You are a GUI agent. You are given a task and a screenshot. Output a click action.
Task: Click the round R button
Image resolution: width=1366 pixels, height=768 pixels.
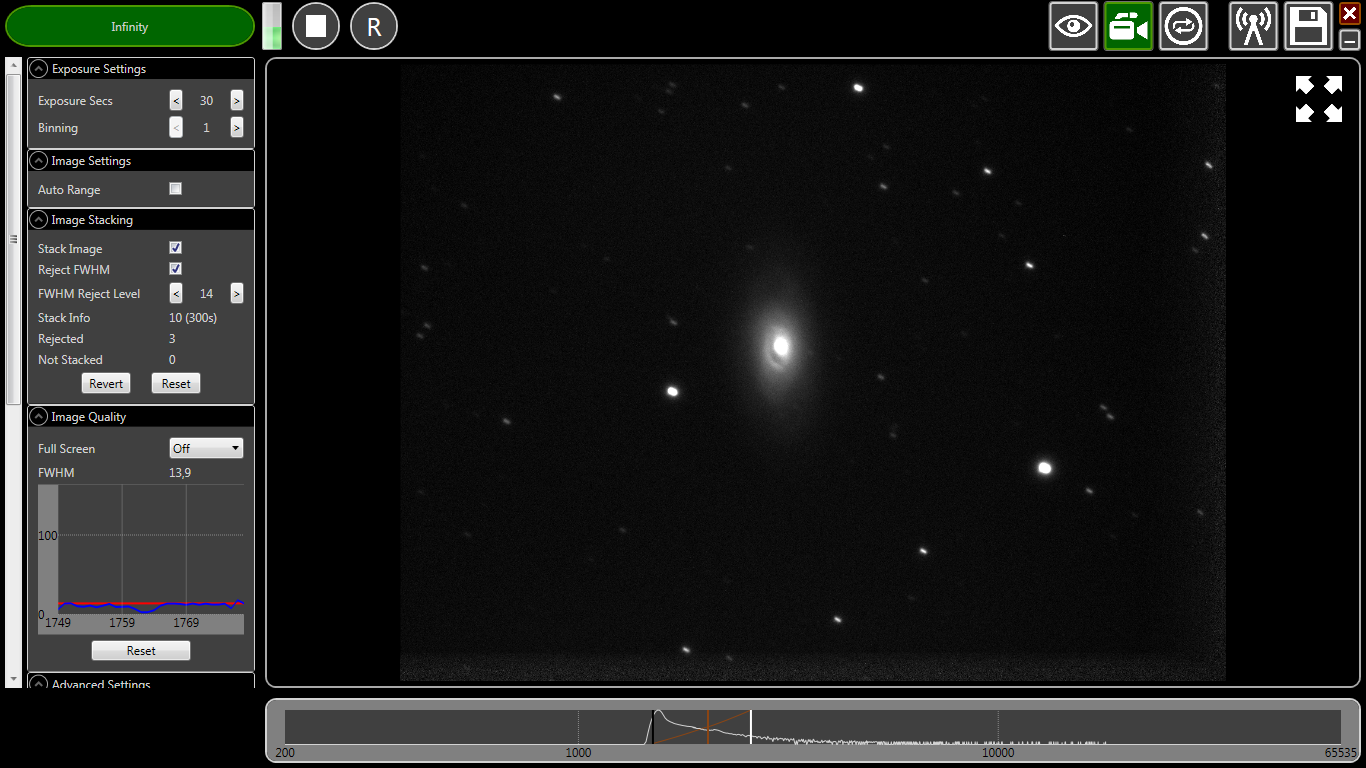(x=374, y=26)
